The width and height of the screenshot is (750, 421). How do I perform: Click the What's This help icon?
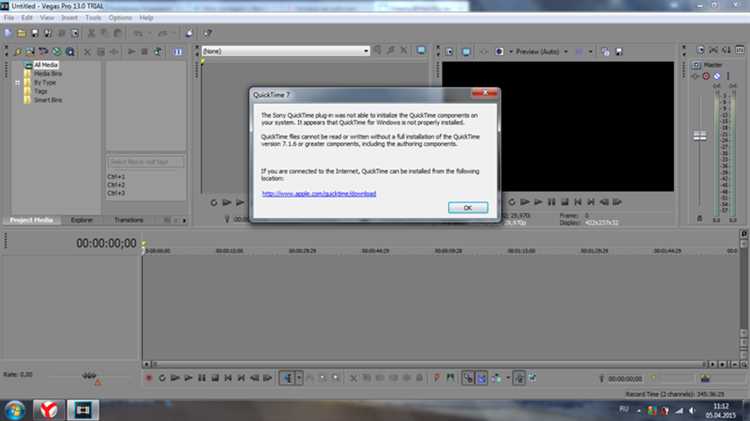pos(208,33)
